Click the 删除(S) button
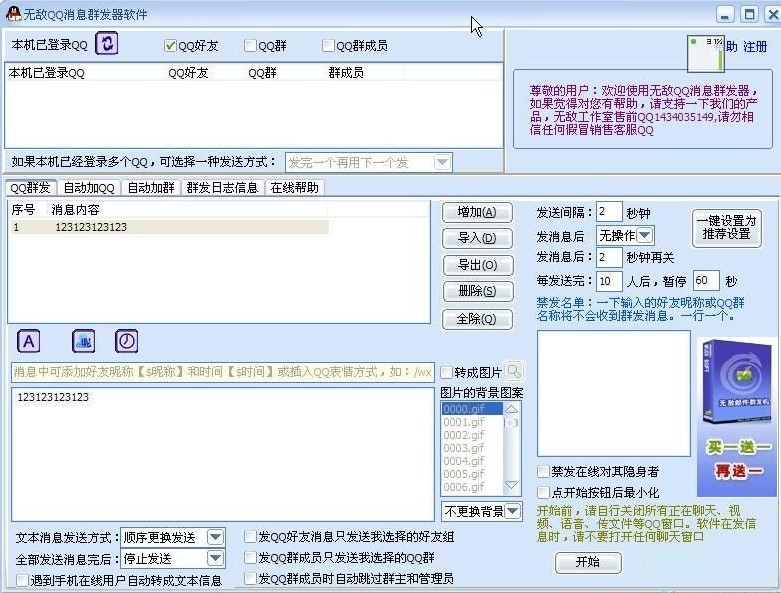 477,291
